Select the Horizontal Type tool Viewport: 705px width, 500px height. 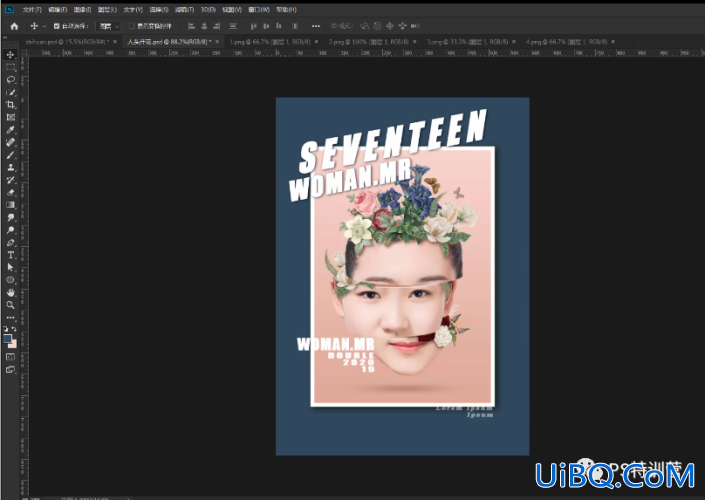[x=10, y=255]
